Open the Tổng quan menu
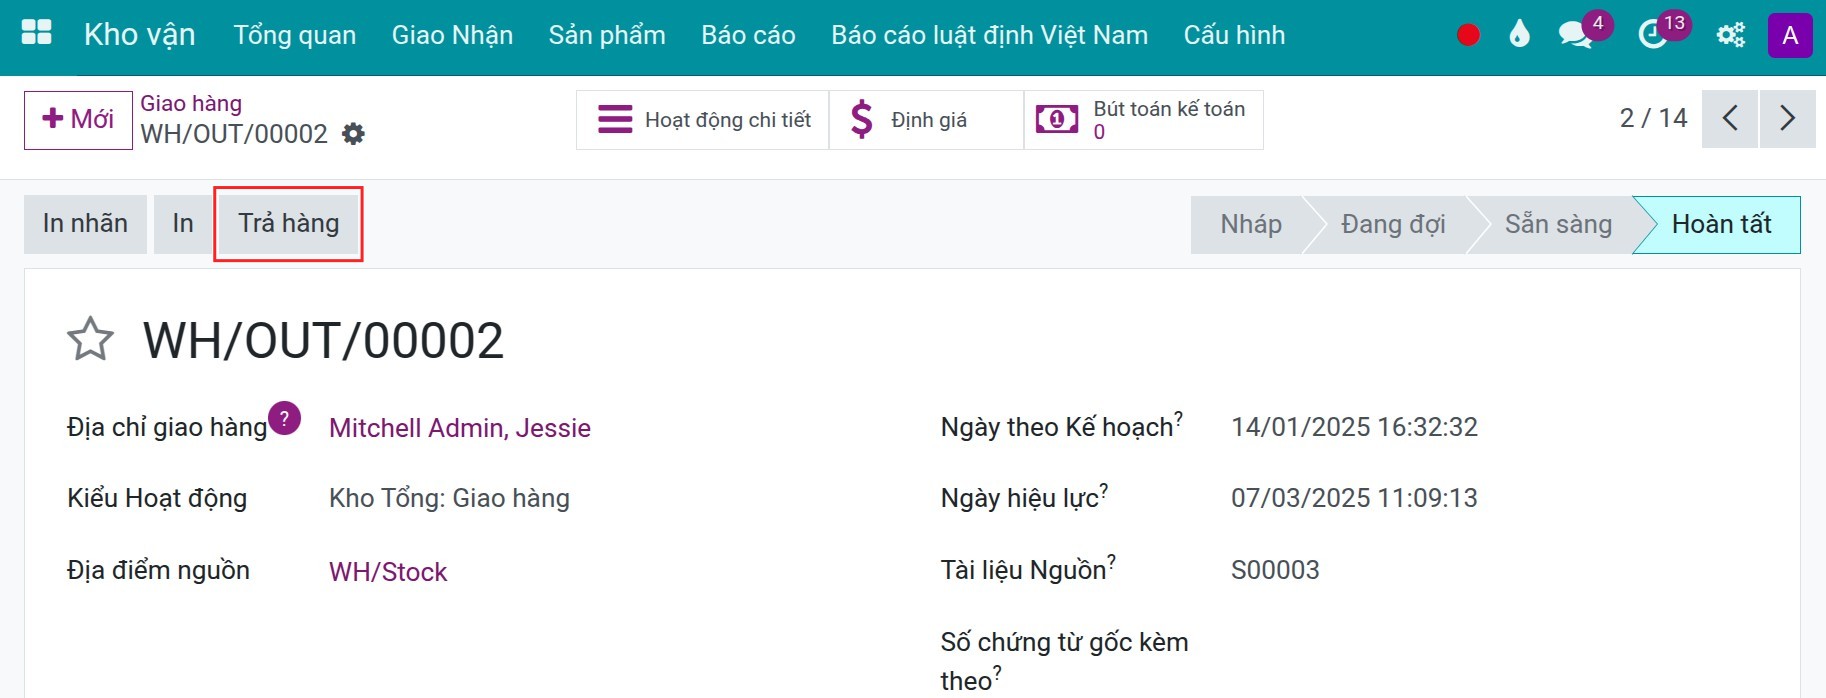 [295, 35]
